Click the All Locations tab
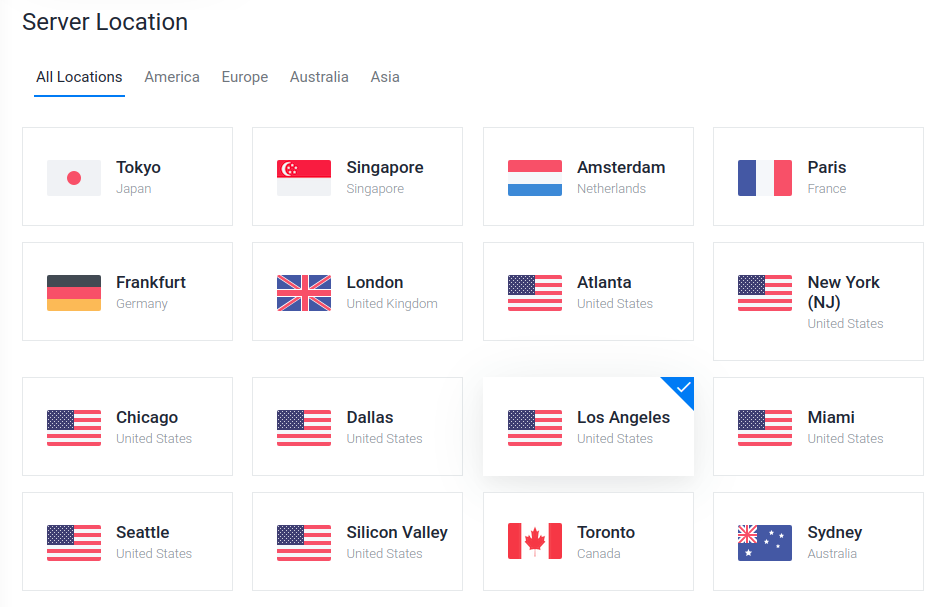The height and width of the screenshot is (607, 939). [79, 77]
